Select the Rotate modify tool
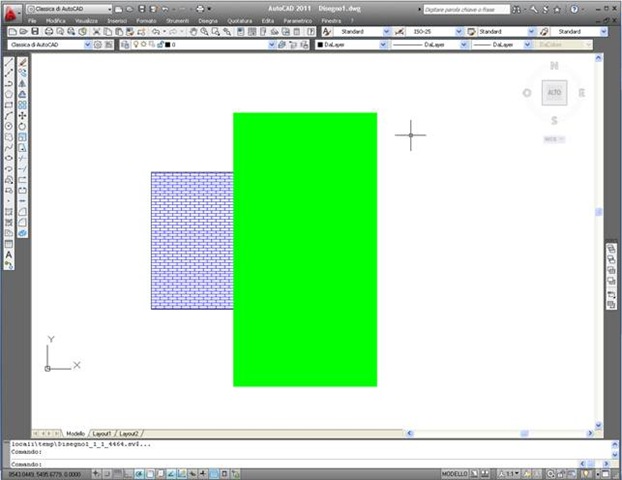Viewport: 622px width, 480px height. coord(22,126)
